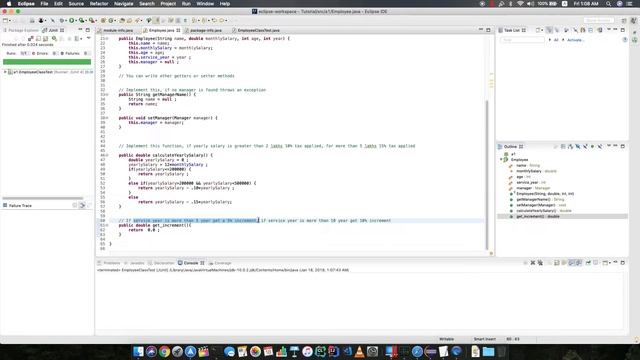The height and width of the screenshot is (360, 640).
Task: Click the Filter Stack Trace icon in Failure Trace
Action: [82, 205]
